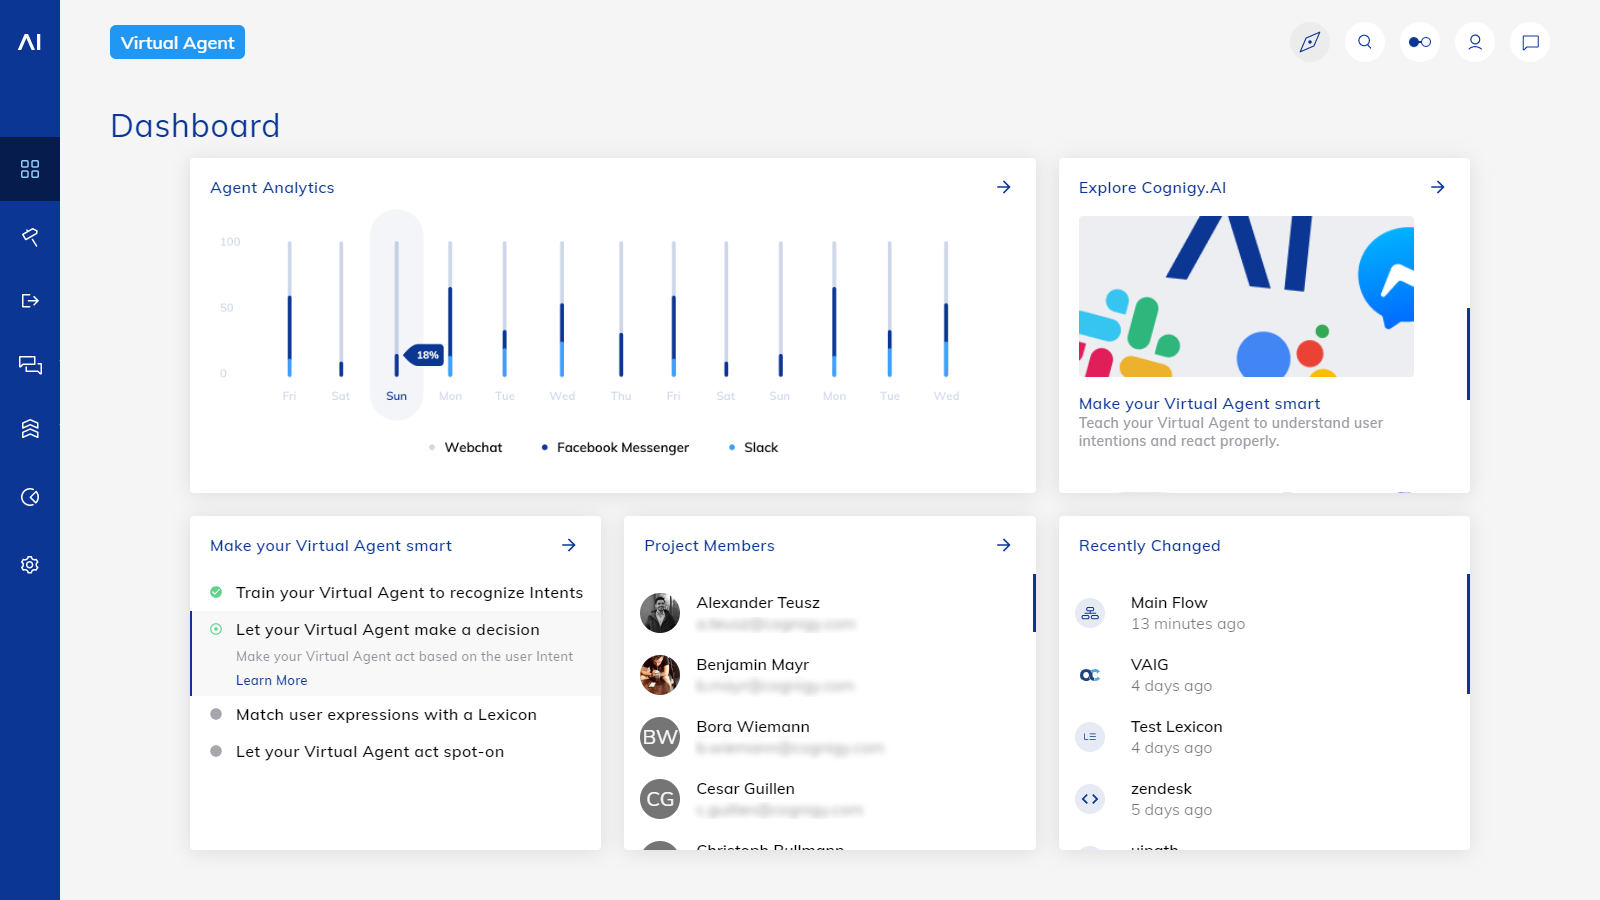Toggle Webchat legend in analytics chart

tap(472, 448)
